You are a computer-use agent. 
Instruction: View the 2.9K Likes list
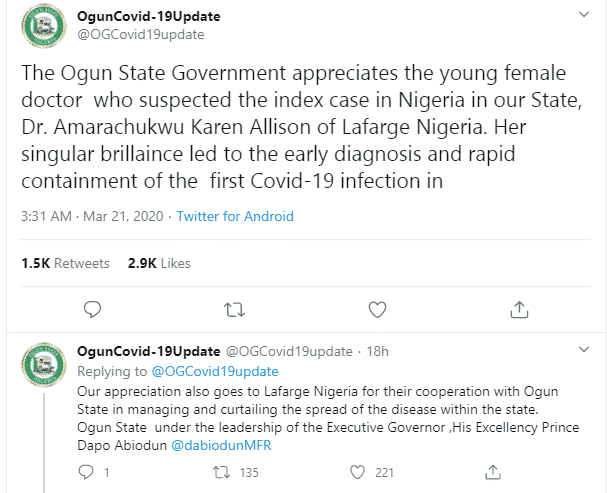pyautogui.click(x=159, y=263)
